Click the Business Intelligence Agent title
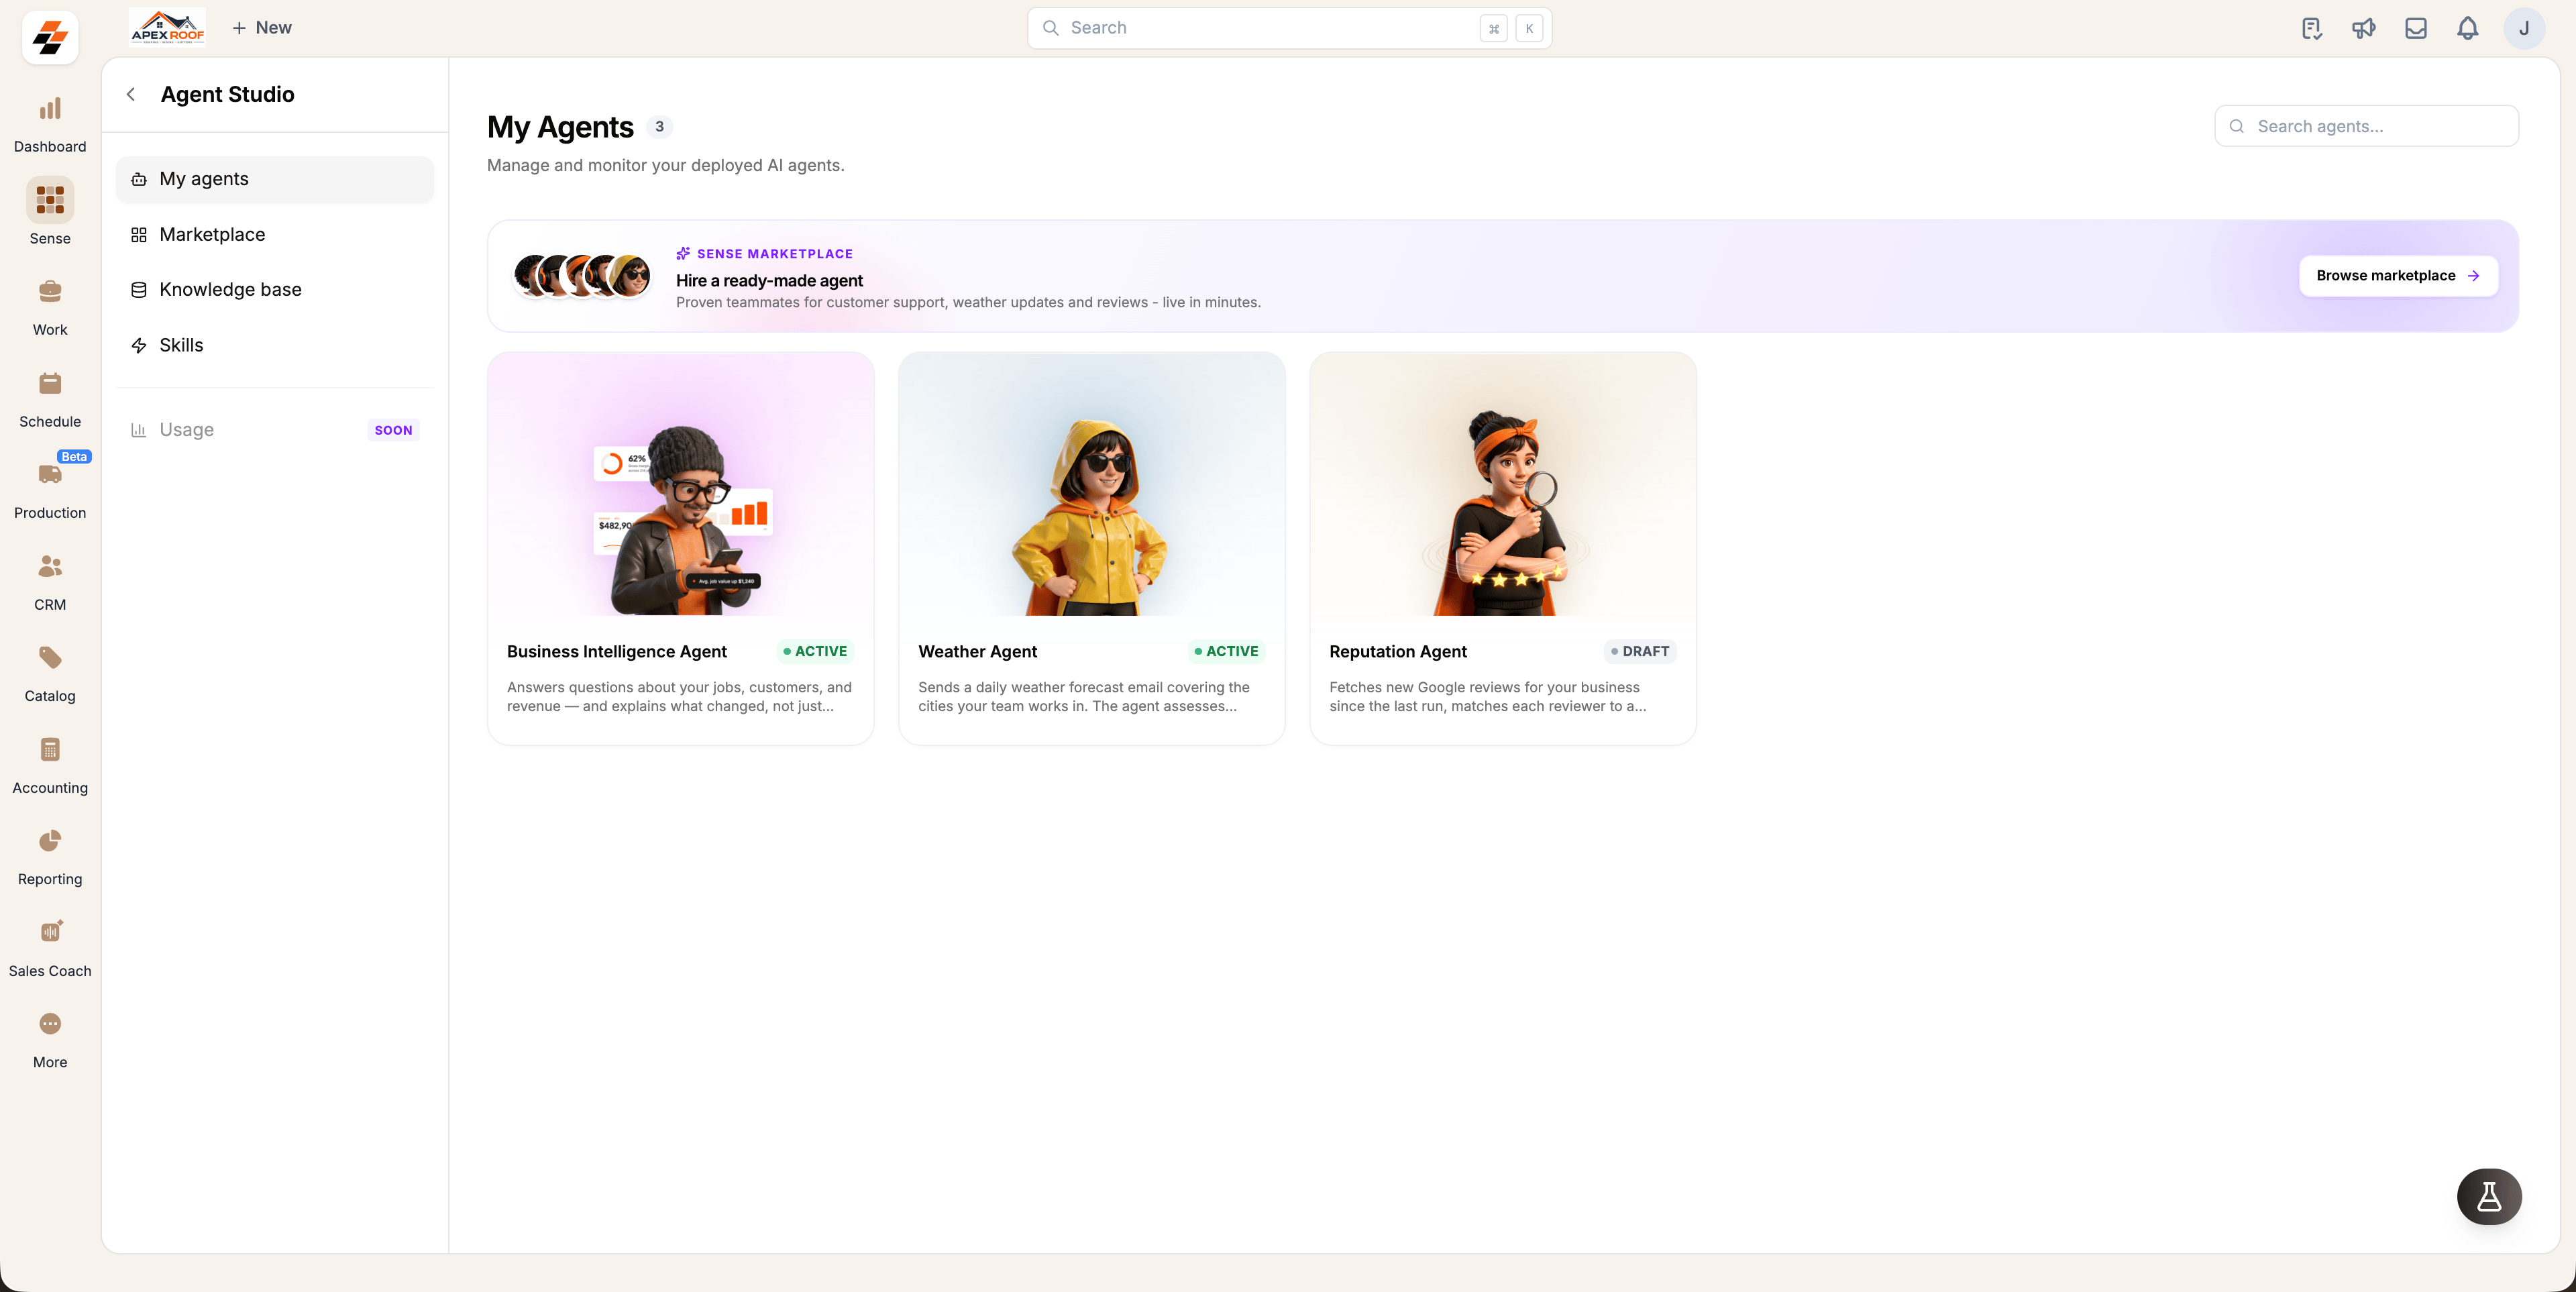Viewport: 2576px width, 1292px height. (x=617, y=652)
